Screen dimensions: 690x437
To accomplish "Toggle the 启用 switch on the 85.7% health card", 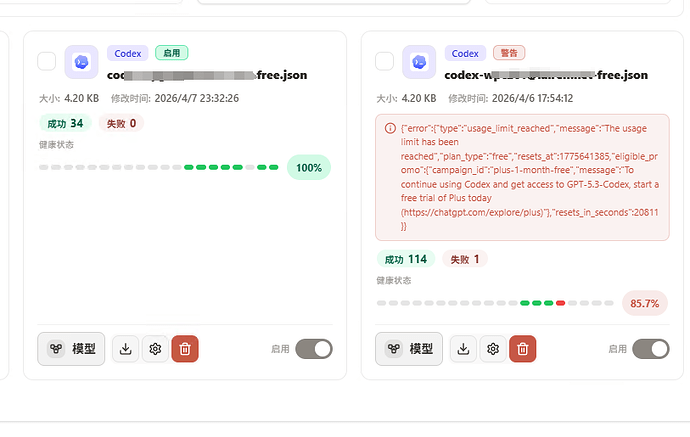I will (x=651, y=349).
